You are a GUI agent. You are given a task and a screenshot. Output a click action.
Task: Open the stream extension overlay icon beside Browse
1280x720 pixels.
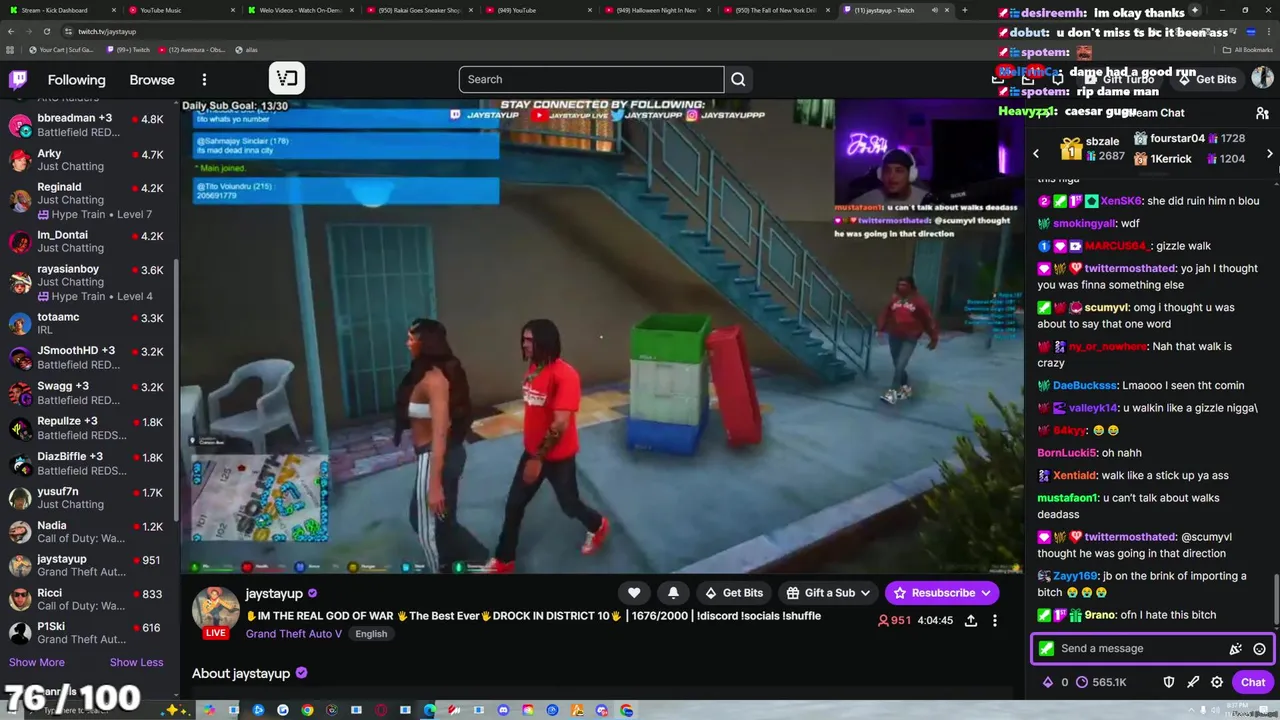pos(286,78)
